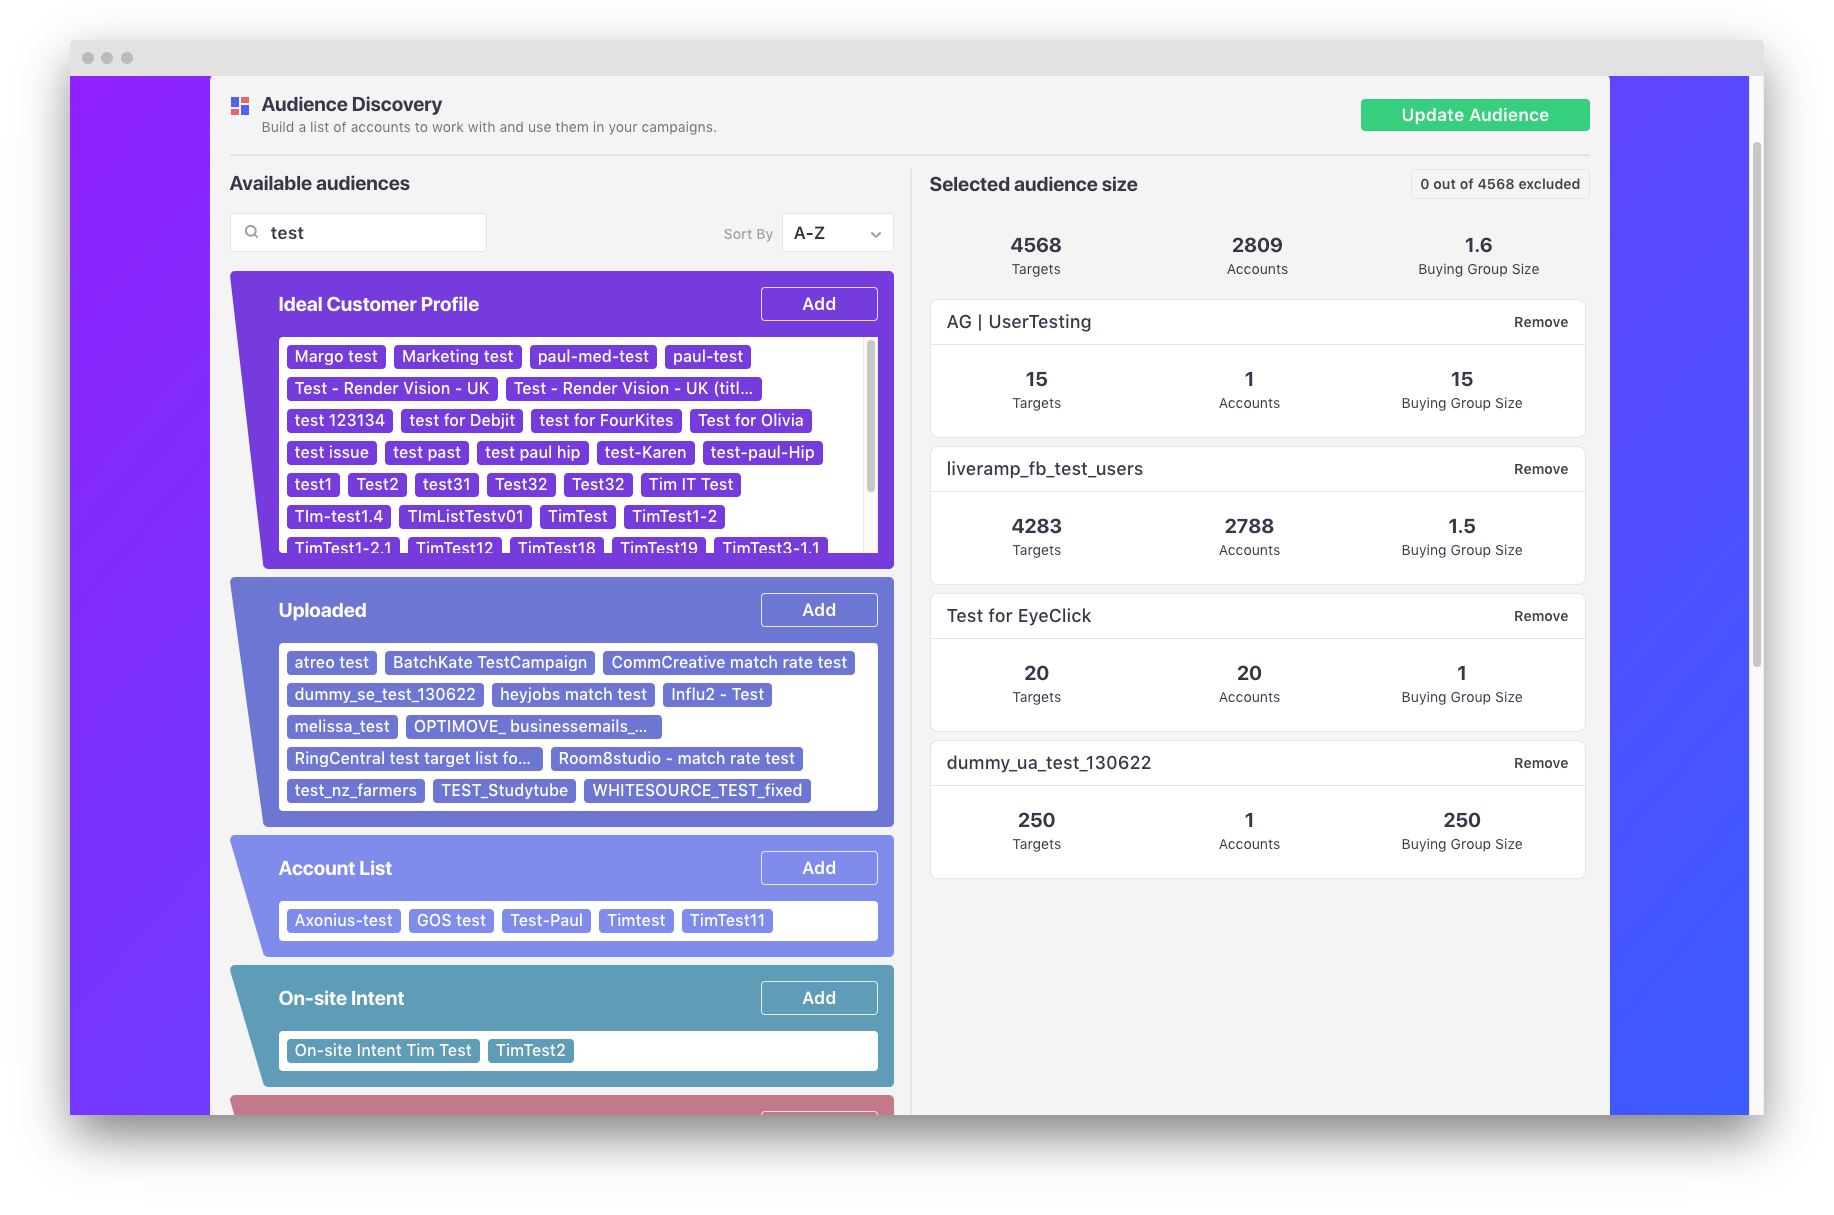Click the 0 out of 4568 excluded badge
1834x1215 pixels.
click(x=1499, y=184)
